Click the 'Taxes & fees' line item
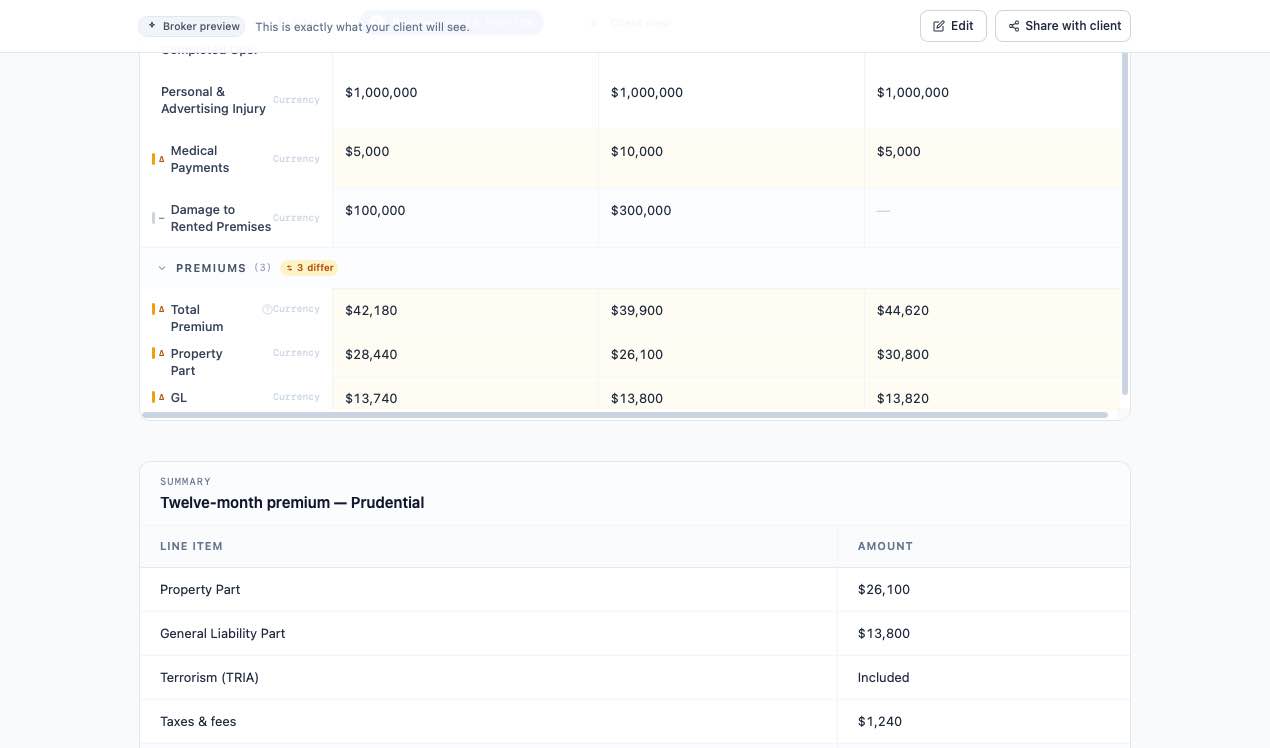This screenshot has height=748, width=1270. pos(198,722)
